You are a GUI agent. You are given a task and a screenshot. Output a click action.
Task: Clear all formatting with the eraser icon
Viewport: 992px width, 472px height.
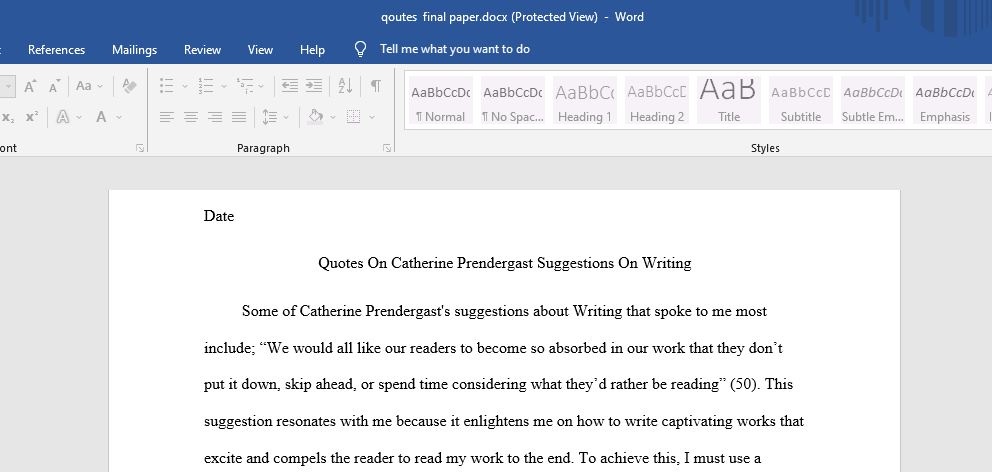[x=129, y=86]
